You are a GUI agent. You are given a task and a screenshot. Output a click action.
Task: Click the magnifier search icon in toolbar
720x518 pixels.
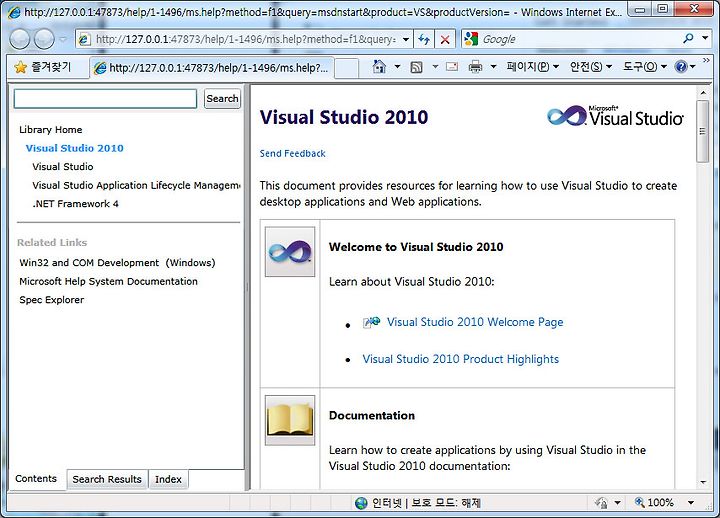[x=689, y=39]
